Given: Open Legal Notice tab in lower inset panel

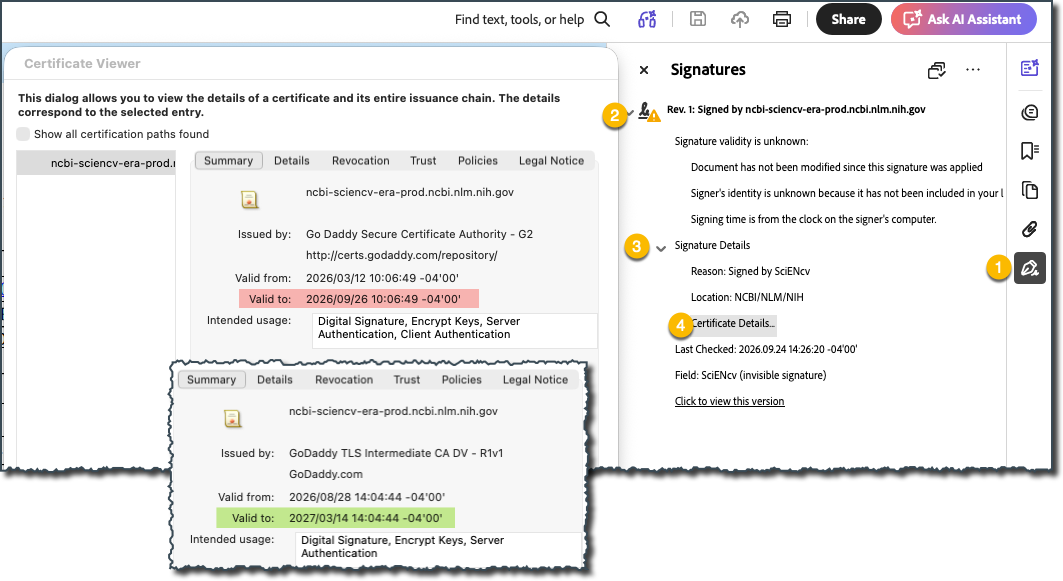Looking at the screenshot, I should [x=535, y=380].
